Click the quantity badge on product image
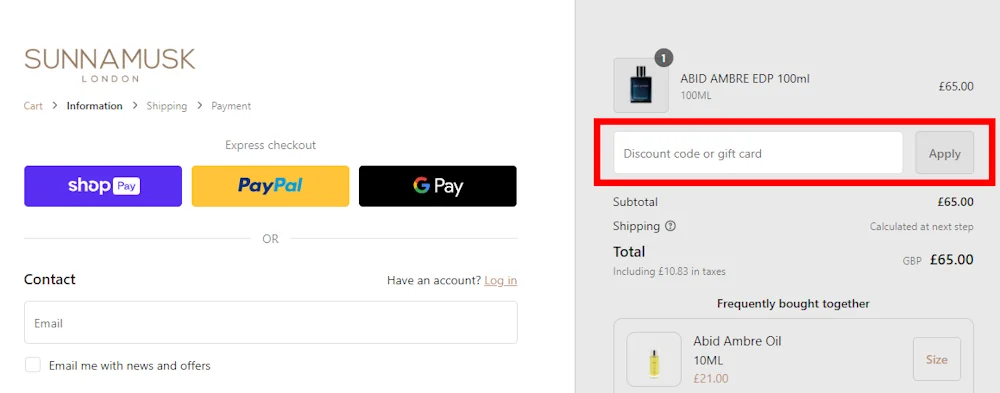 663,58
